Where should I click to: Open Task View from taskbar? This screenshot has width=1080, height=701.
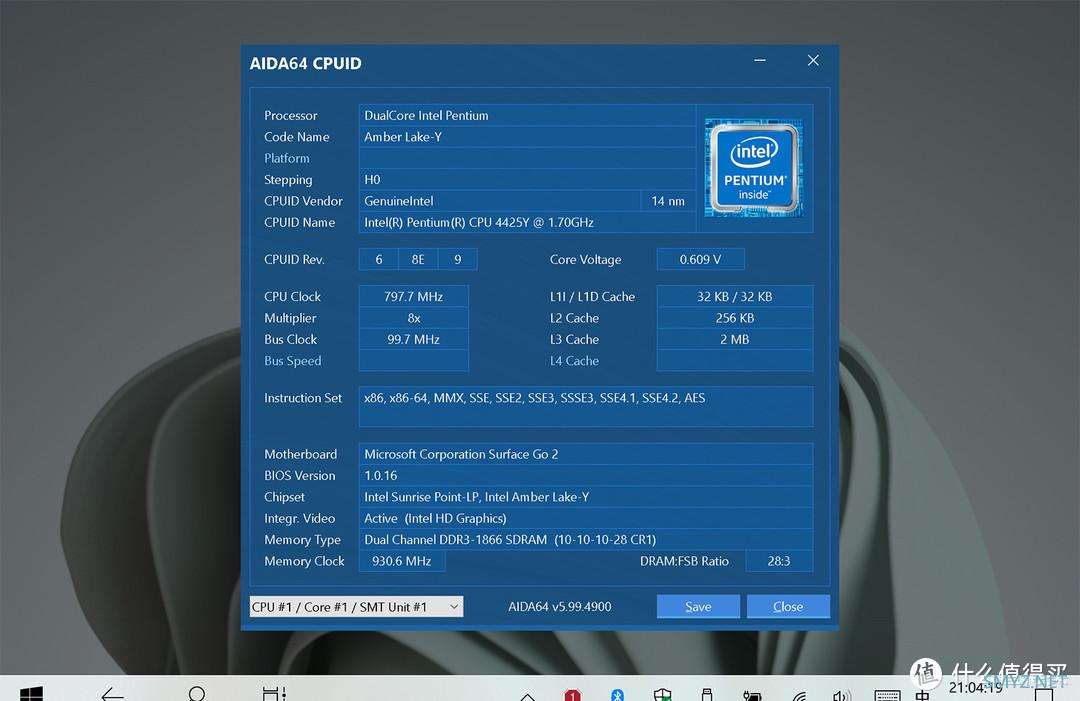click(274, 694)
